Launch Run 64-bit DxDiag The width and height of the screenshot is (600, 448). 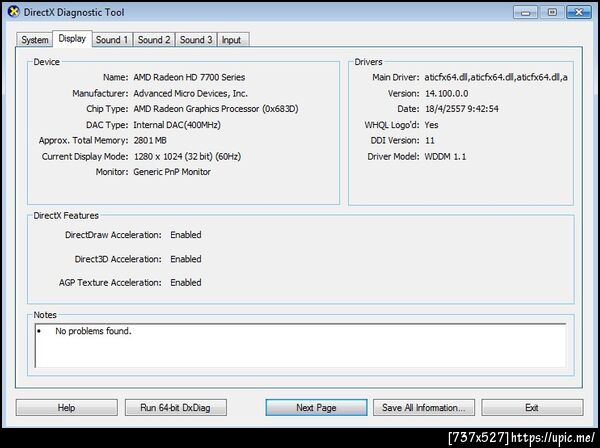(x=176, y=408)
